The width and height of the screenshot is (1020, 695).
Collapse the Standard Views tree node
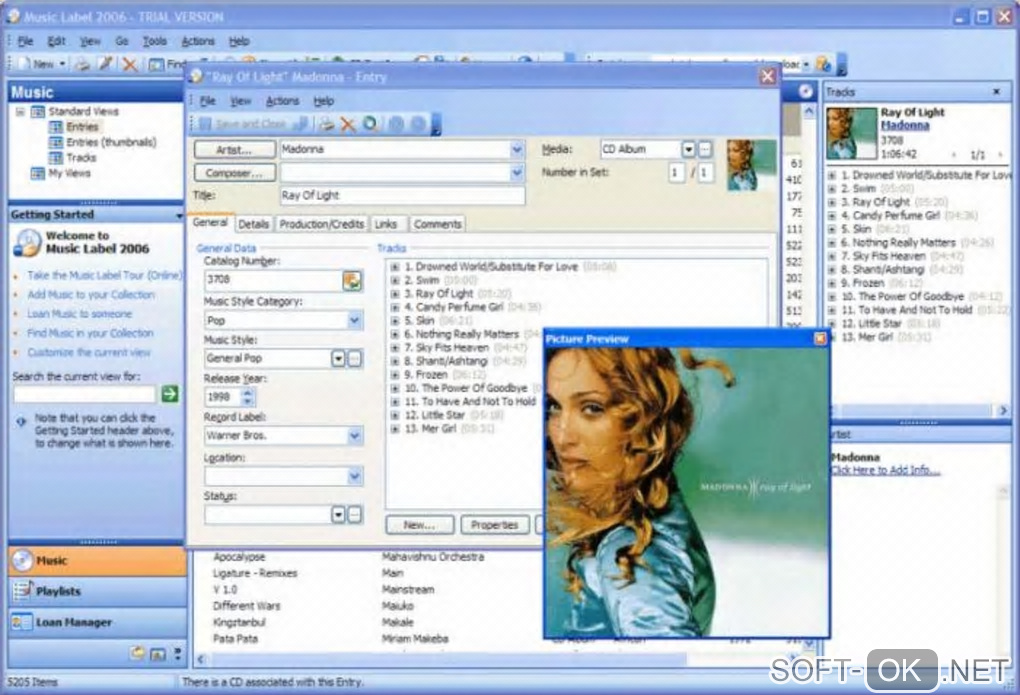[20, 111]
